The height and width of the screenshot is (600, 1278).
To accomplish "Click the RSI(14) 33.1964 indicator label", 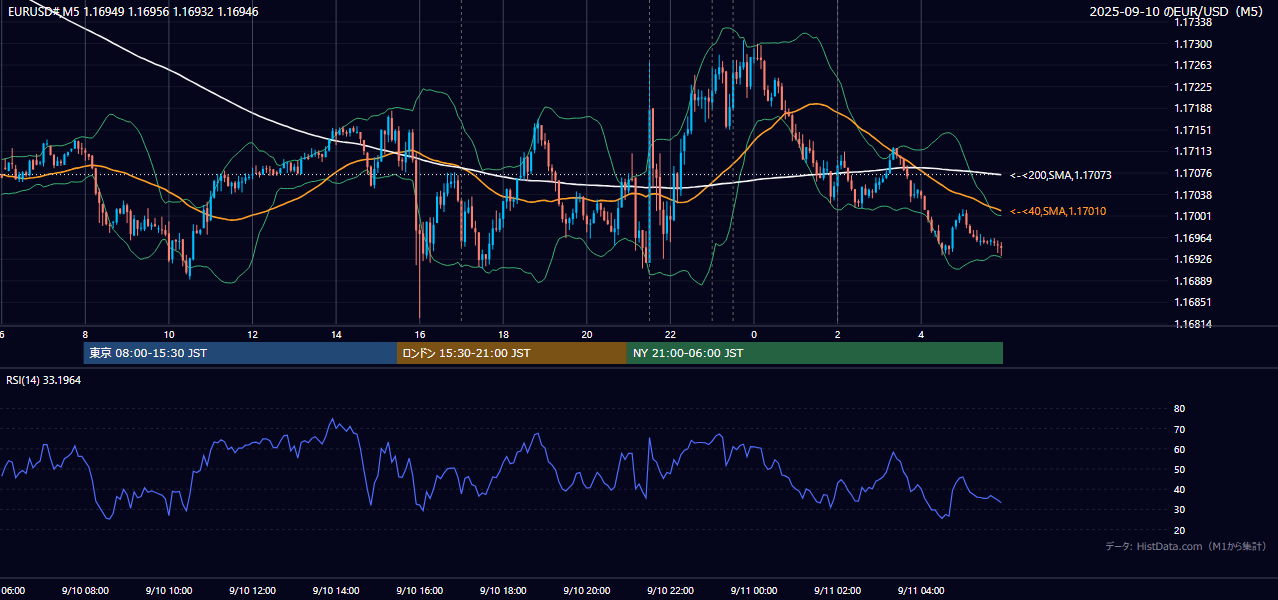I will 43,380.
